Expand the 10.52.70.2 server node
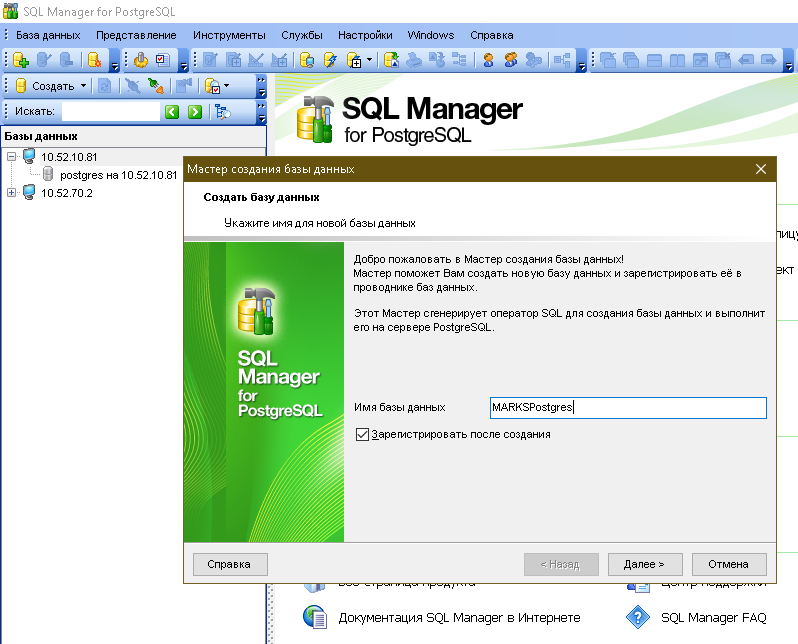Viewport: 798px width, 644px height. tap(11, 192)
